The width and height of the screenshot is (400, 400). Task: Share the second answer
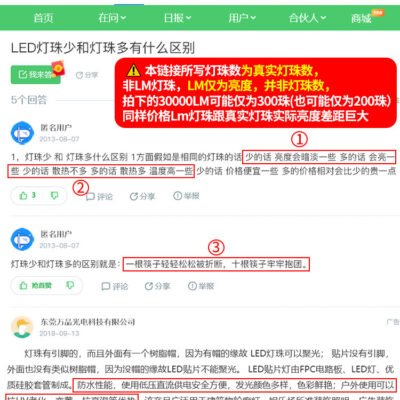[x=157, y=286]
